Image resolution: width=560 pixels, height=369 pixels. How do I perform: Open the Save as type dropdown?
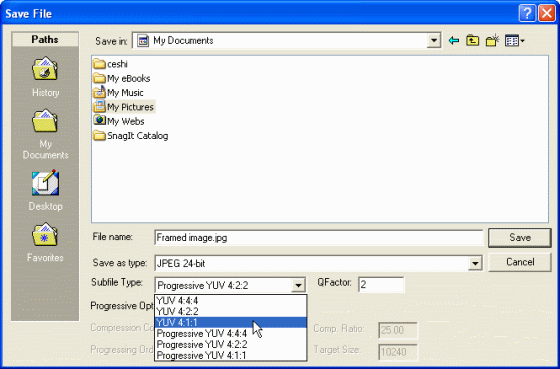click(x=475, y=264)
